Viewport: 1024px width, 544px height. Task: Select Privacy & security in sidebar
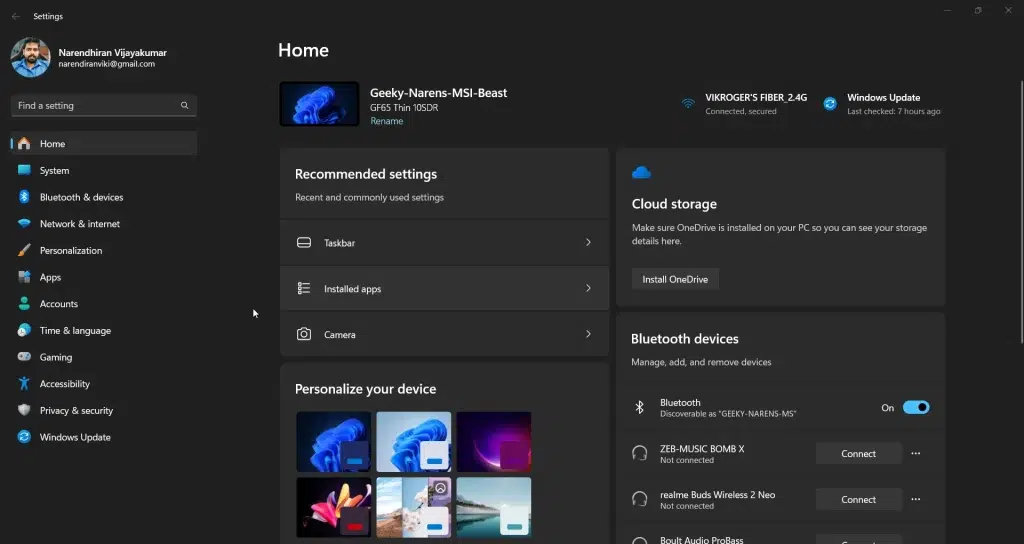tap(104, 410)
